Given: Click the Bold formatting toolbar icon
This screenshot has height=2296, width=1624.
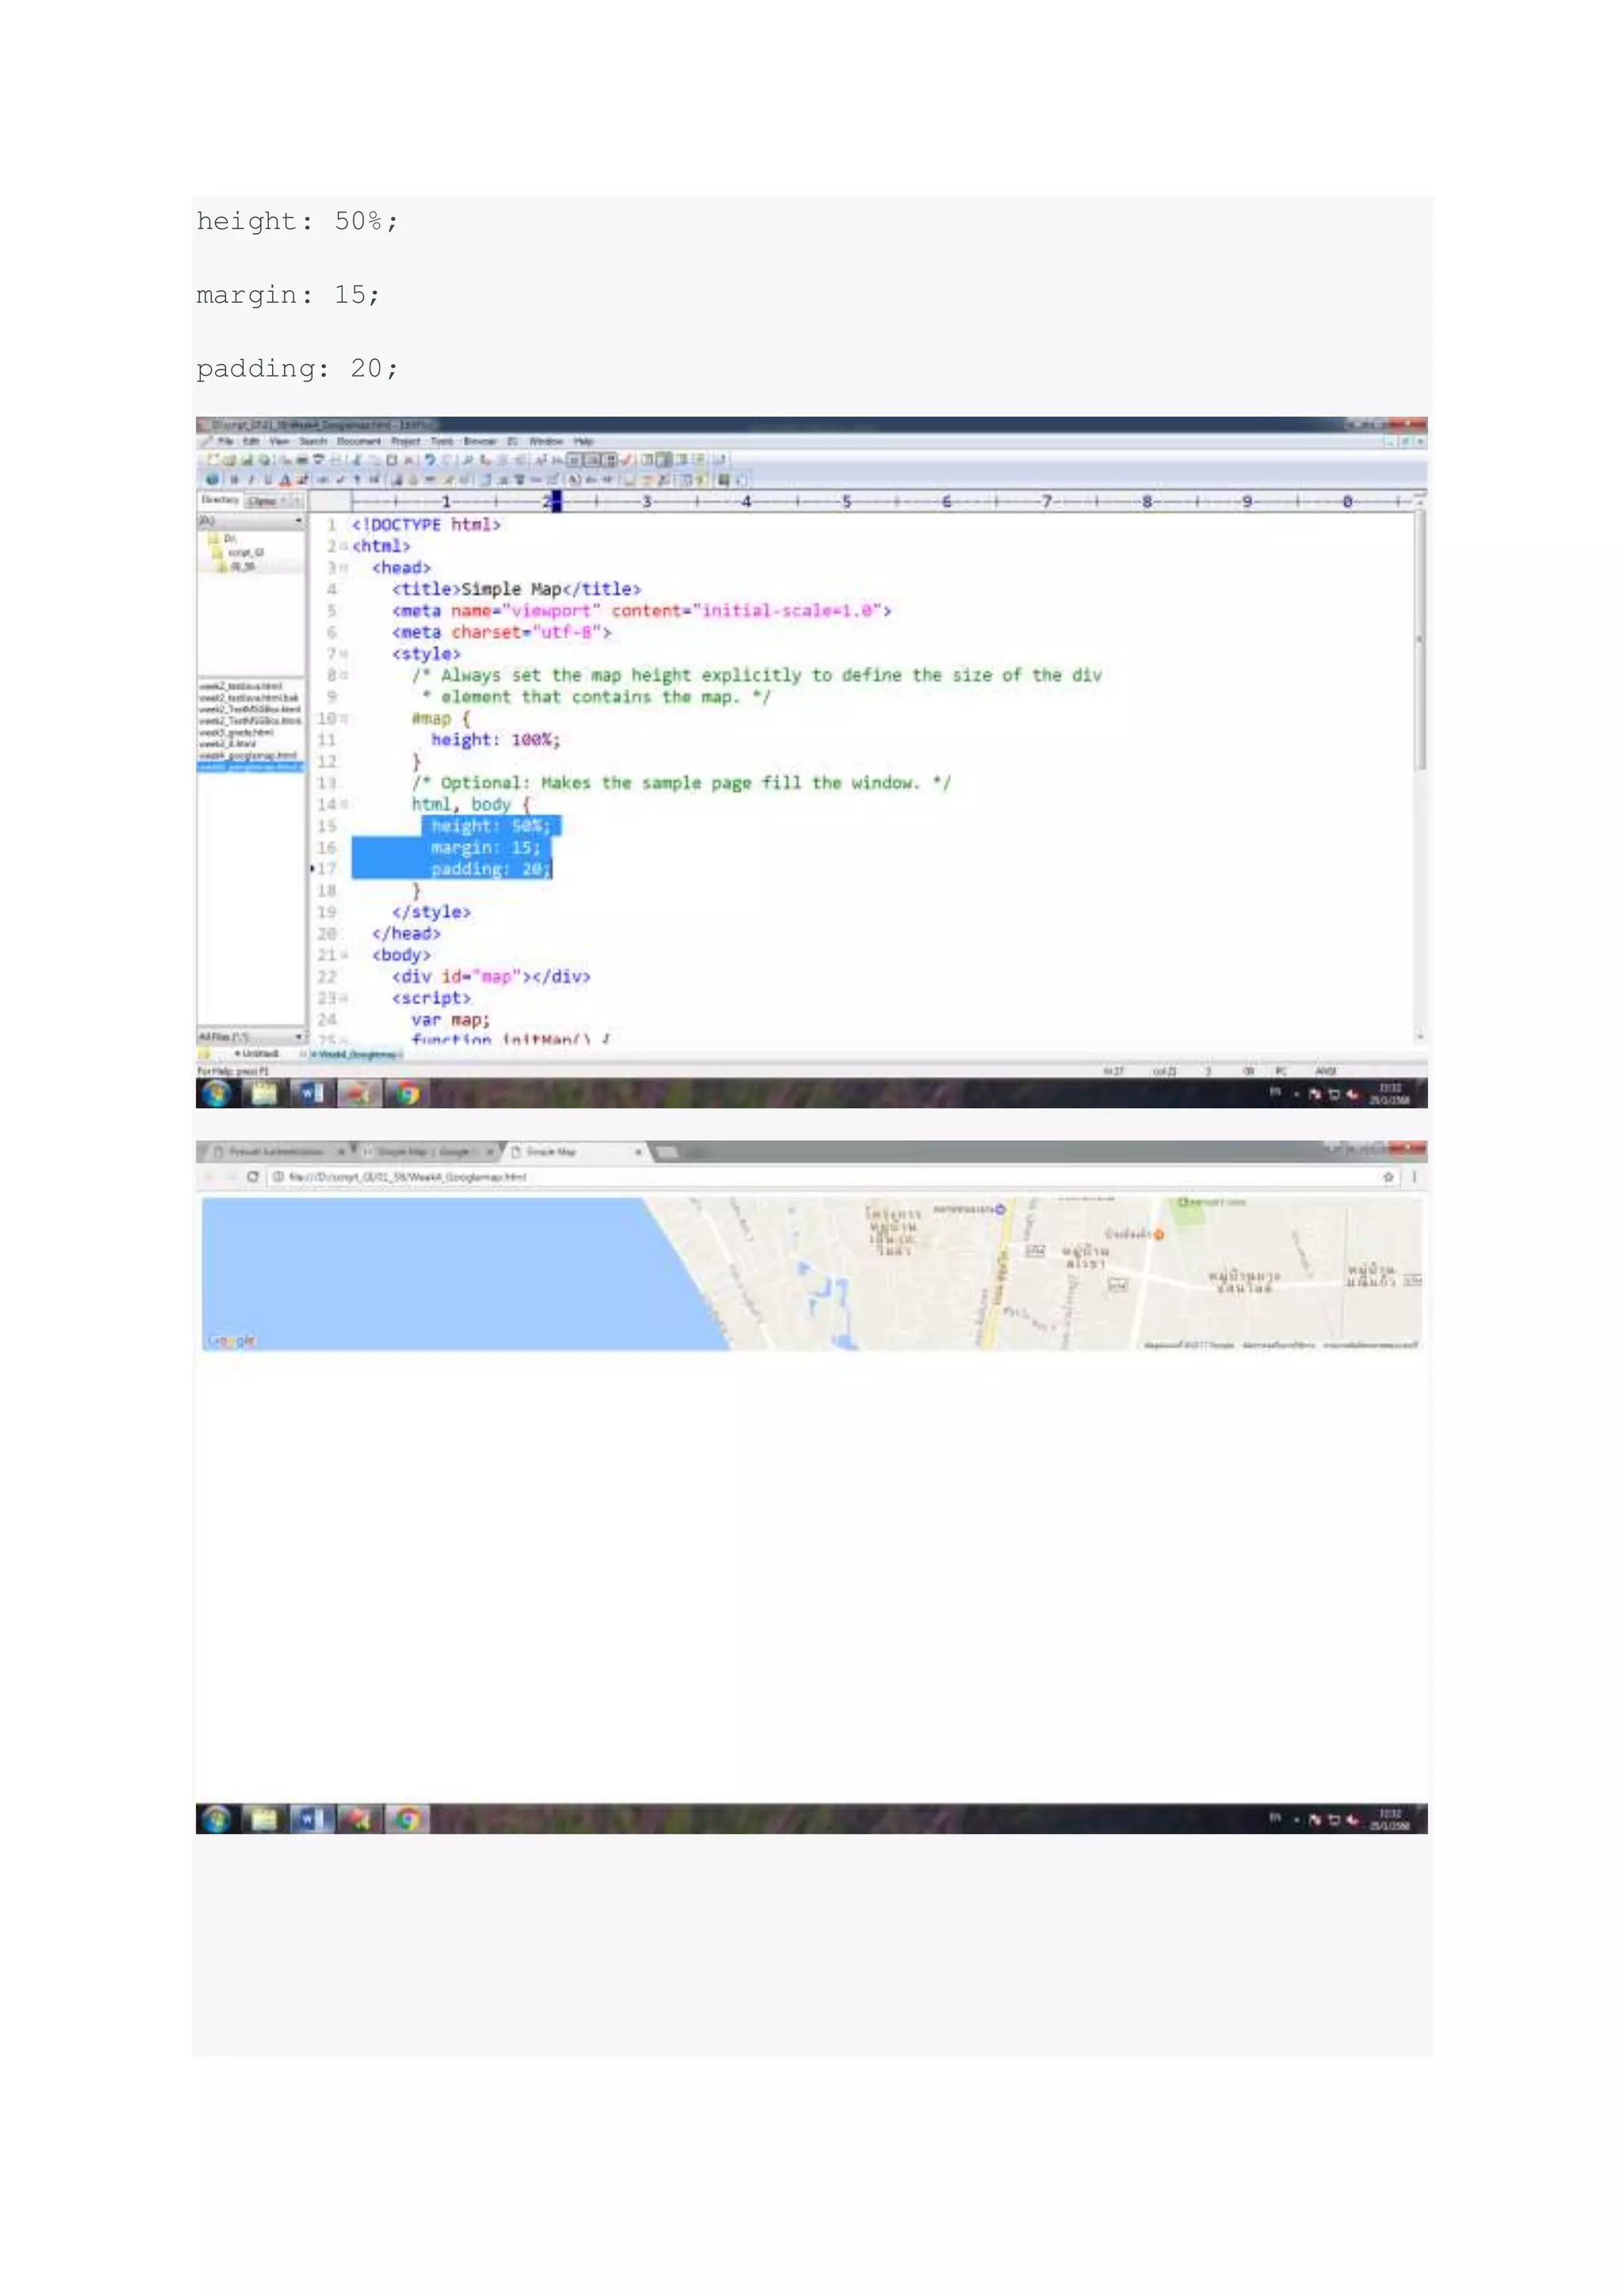Looking at the screenshot, I should pyautogui.click(x=234, y=480).
